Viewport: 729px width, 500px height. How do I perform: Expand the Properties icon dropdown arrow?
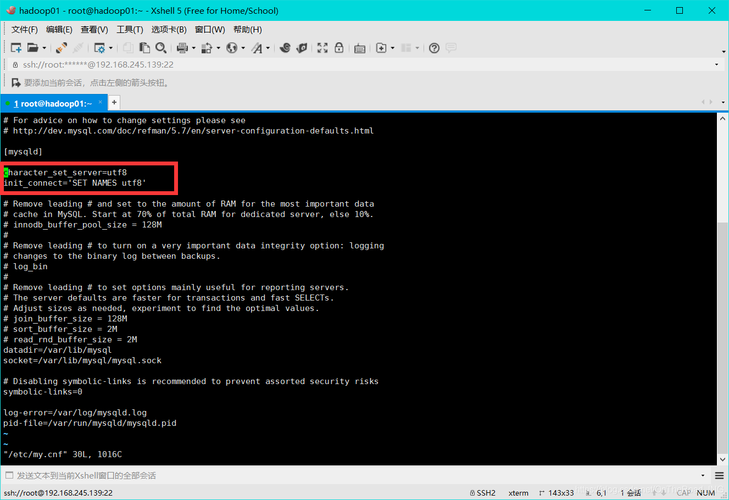(111, 48)
